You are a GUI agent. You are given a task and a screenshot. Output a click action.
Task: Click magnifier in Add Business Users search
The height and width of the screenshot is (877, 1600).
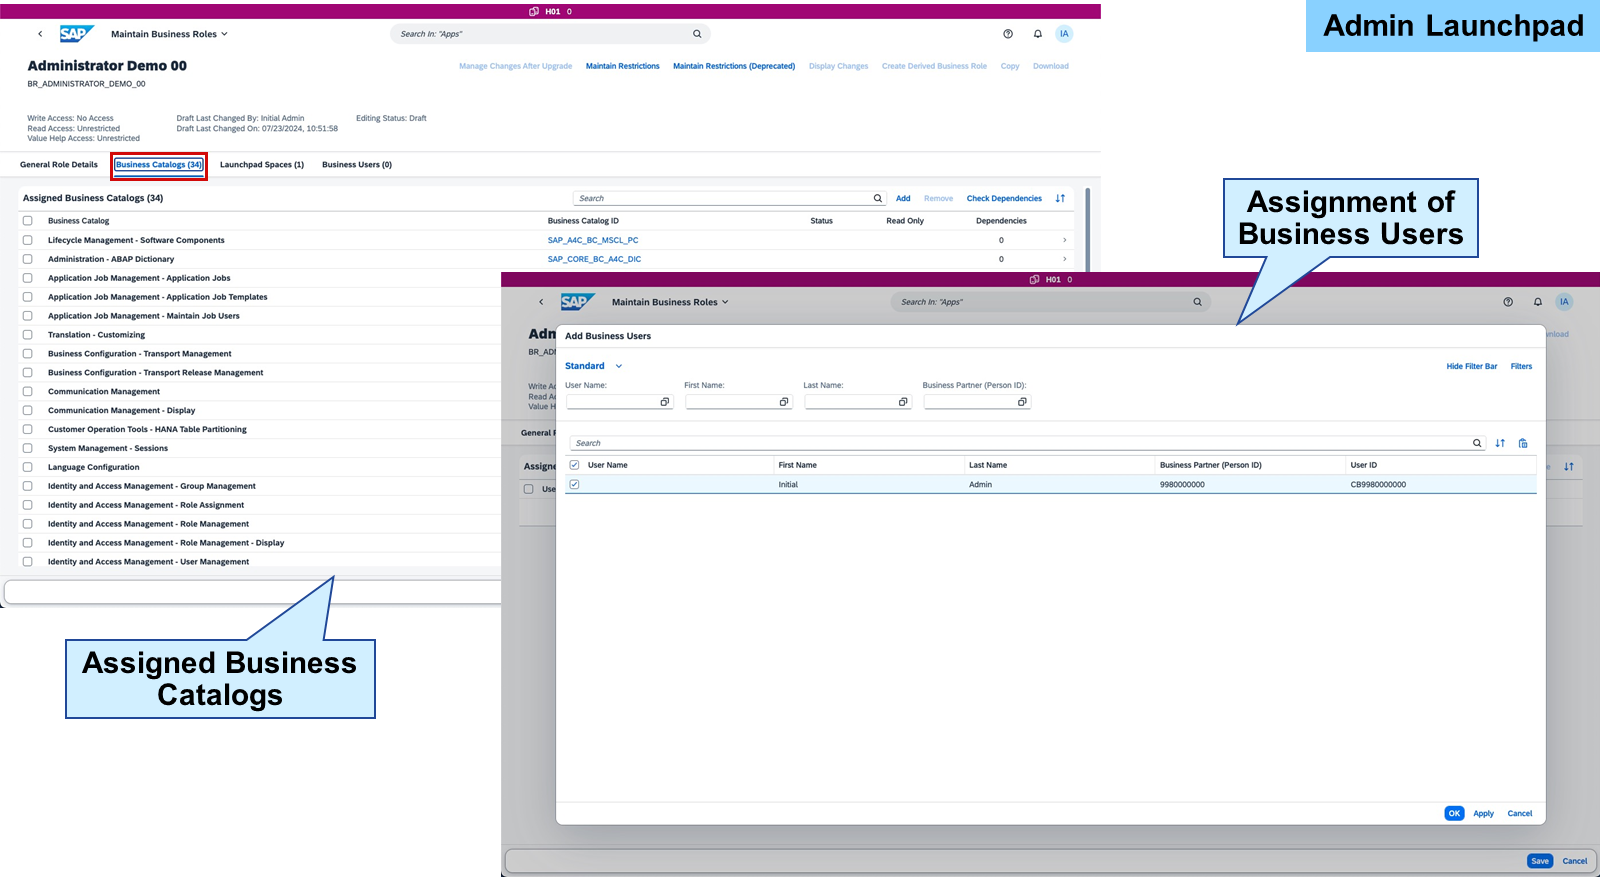point(1477,443)
